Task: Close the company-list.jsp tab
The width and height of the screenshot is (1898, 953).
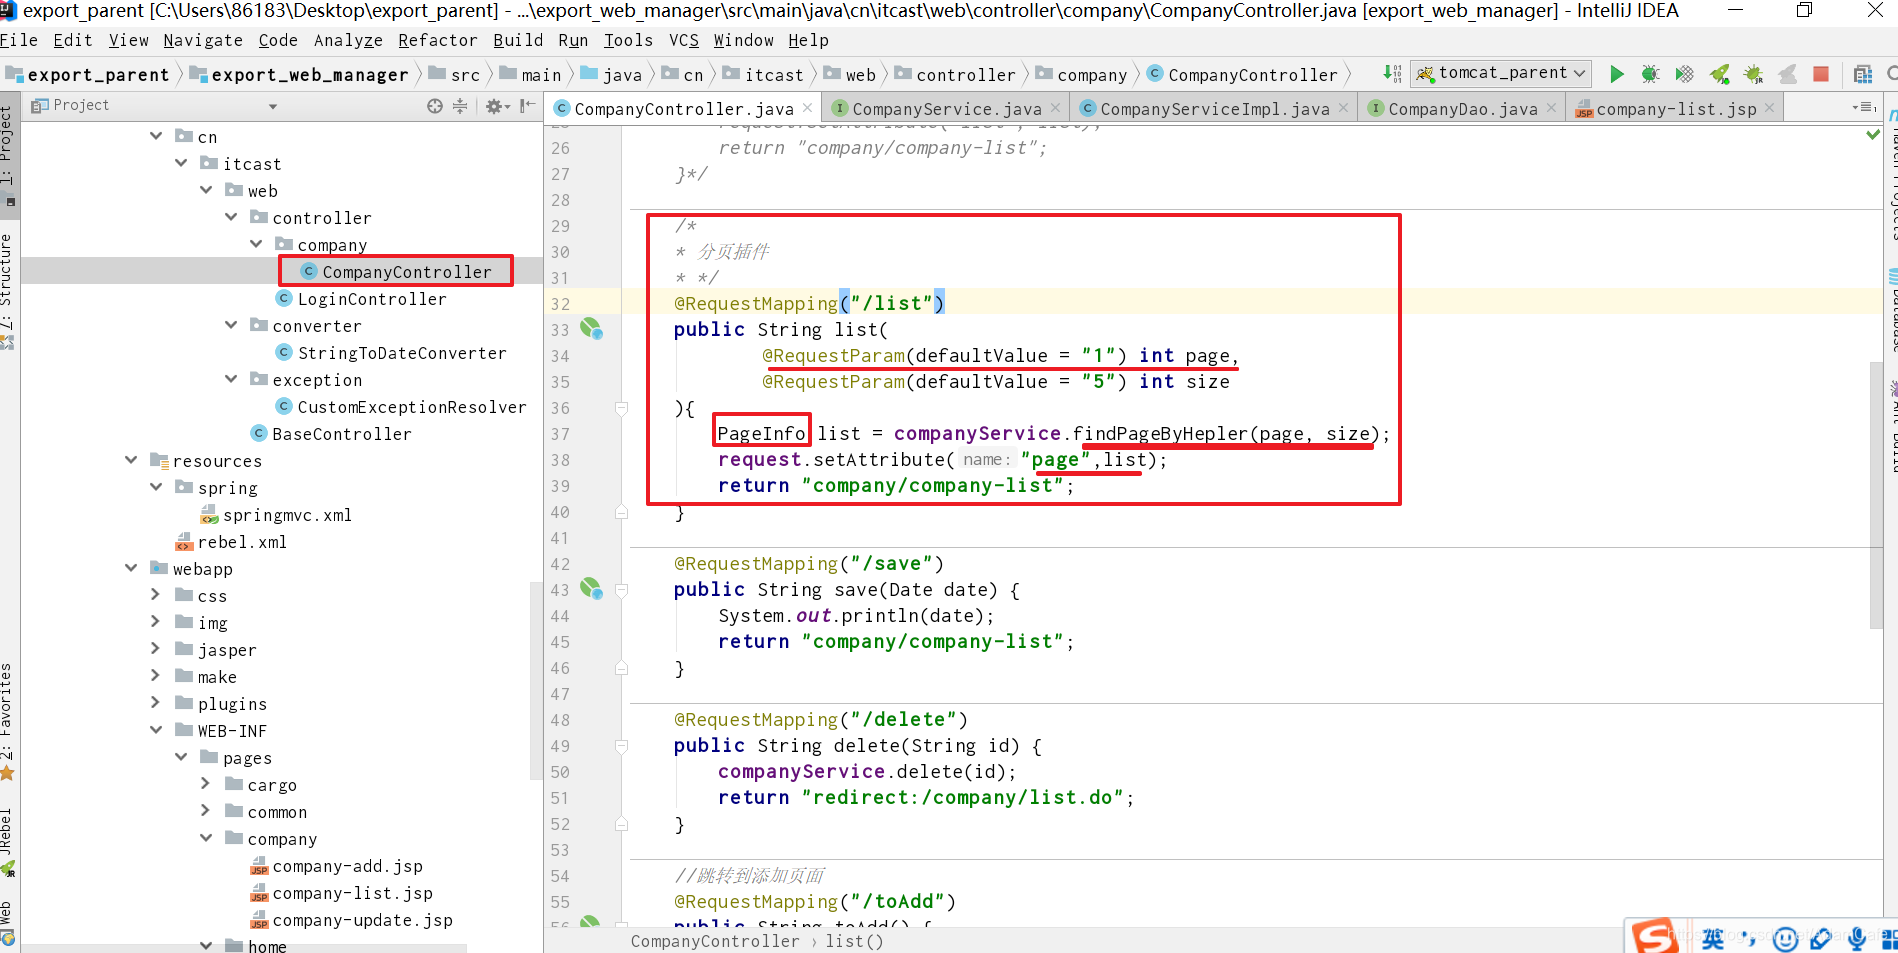Action: [1769, 108]
